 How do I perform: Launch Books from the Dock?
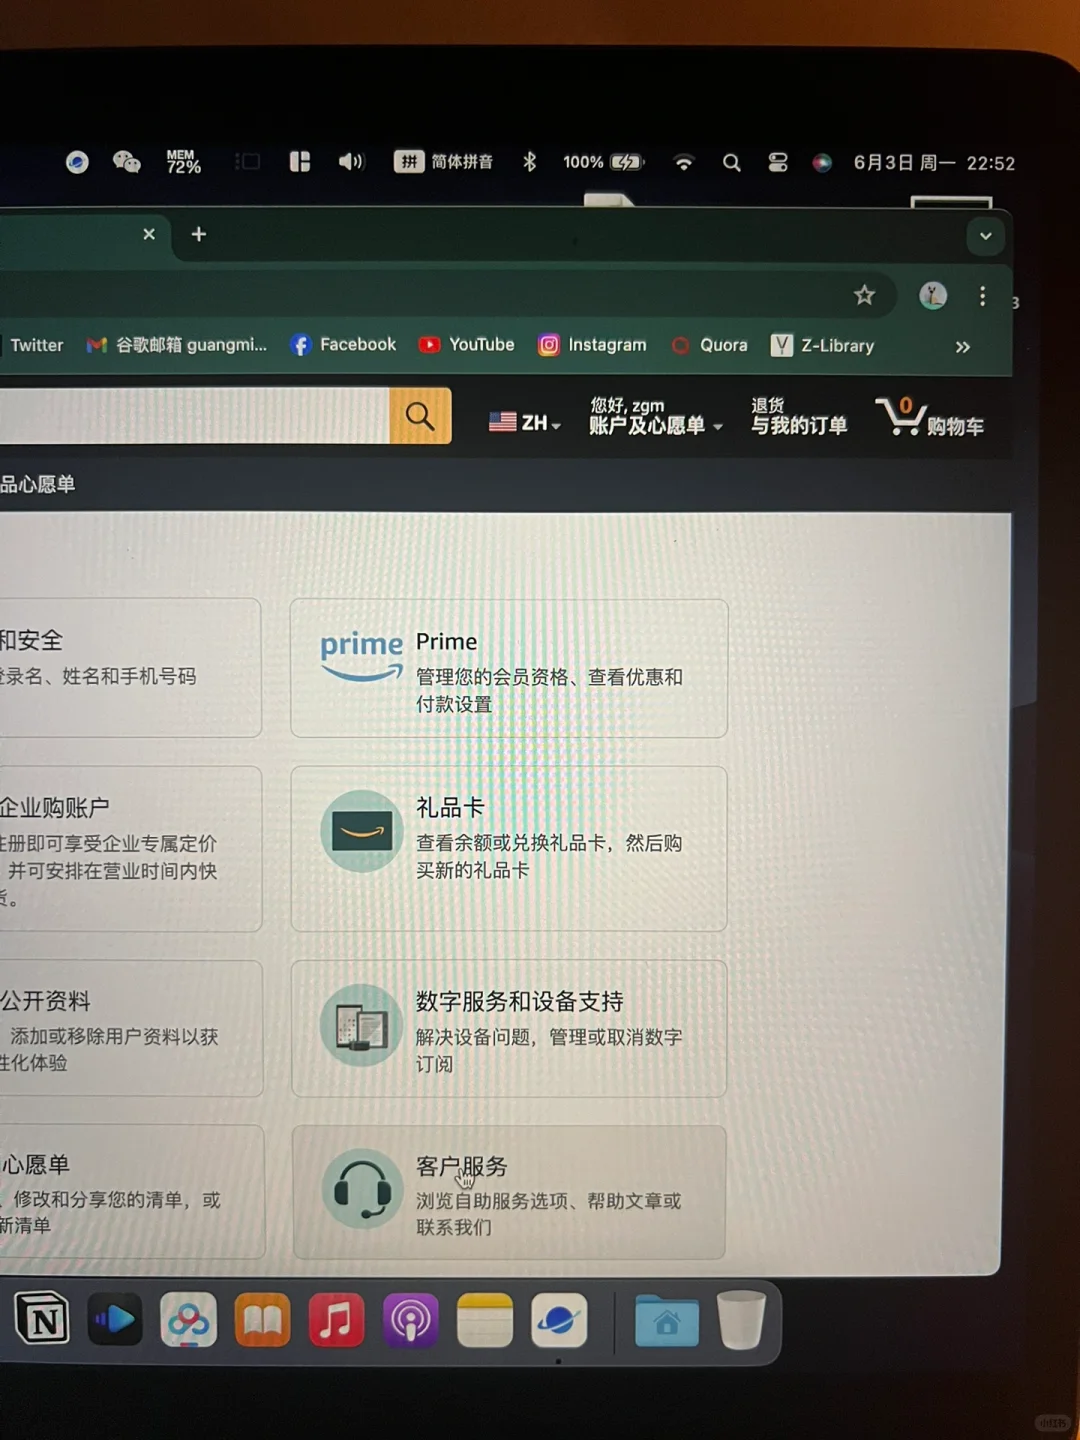click(262, 1320)
